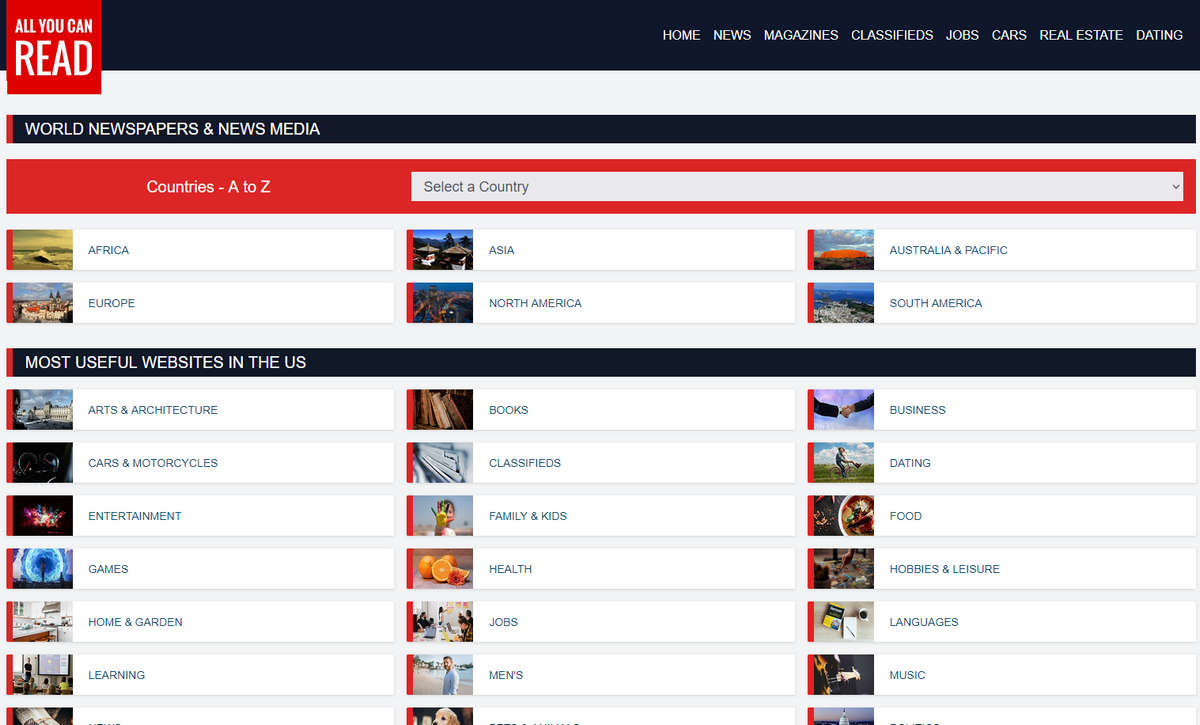Open the Hobbies & Leisure link
This screenshot has height=725, width=1200.
(945, 569)
